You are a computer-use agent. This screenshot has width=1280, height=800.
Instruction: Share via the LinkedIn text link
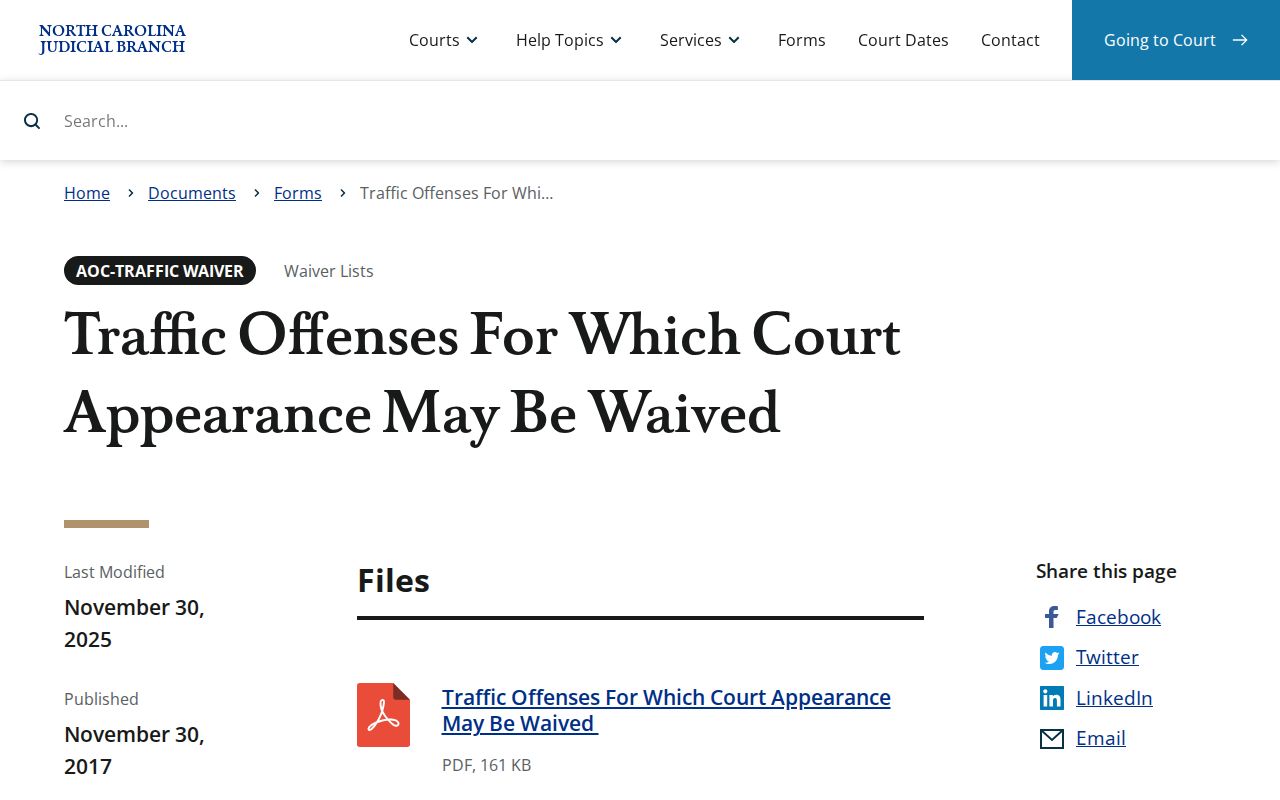coord(1114,698)
